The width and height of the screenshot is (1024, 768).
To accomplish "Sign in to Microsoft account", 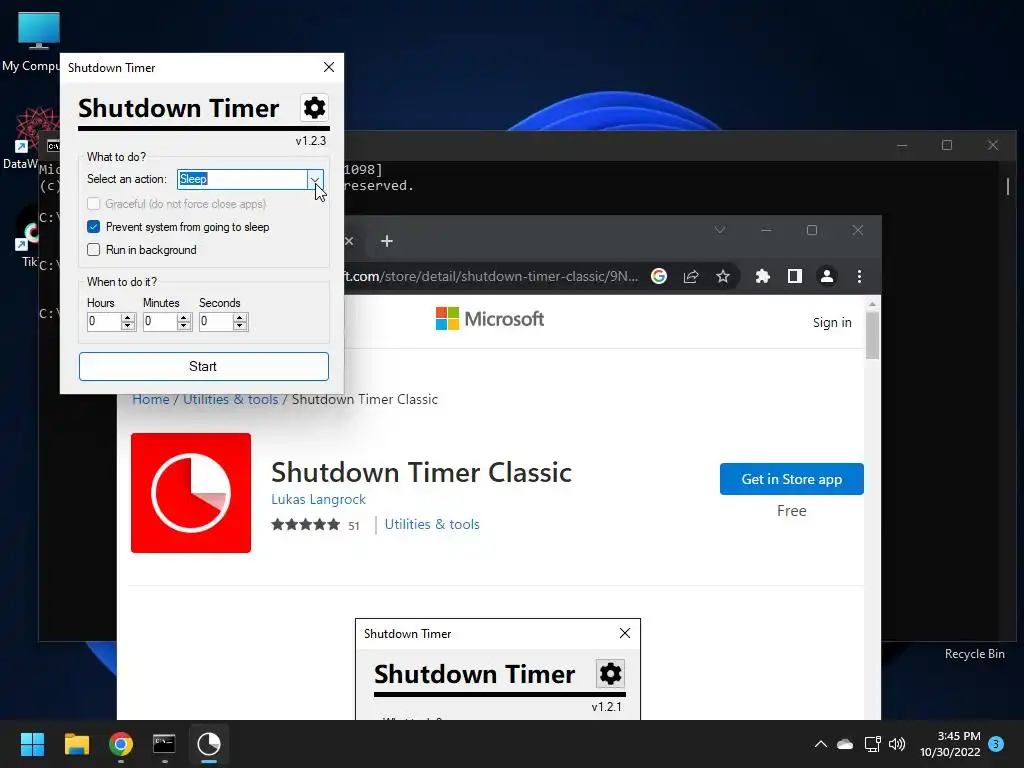I will point(832,322).
